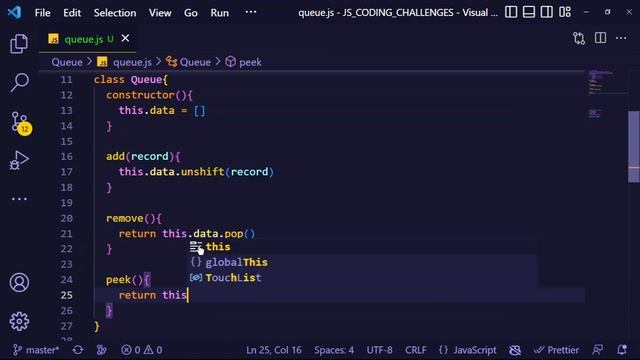Screen dimensions: 640x360
Task: Open notifications bell in status bar
Action: click(x=622, y=350)
